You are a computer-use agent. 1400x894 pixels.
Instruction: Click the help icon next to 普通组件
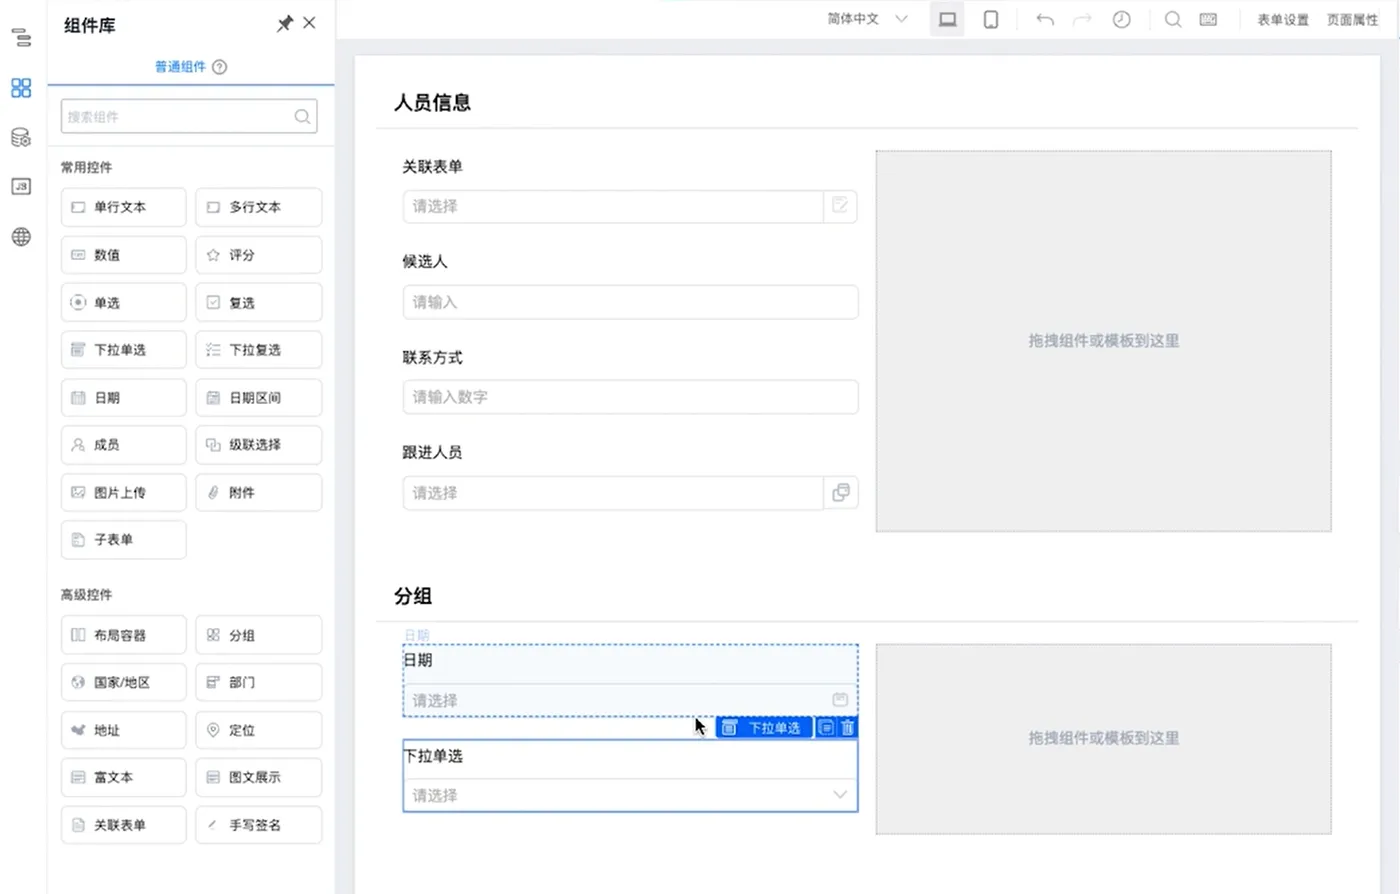220,67
